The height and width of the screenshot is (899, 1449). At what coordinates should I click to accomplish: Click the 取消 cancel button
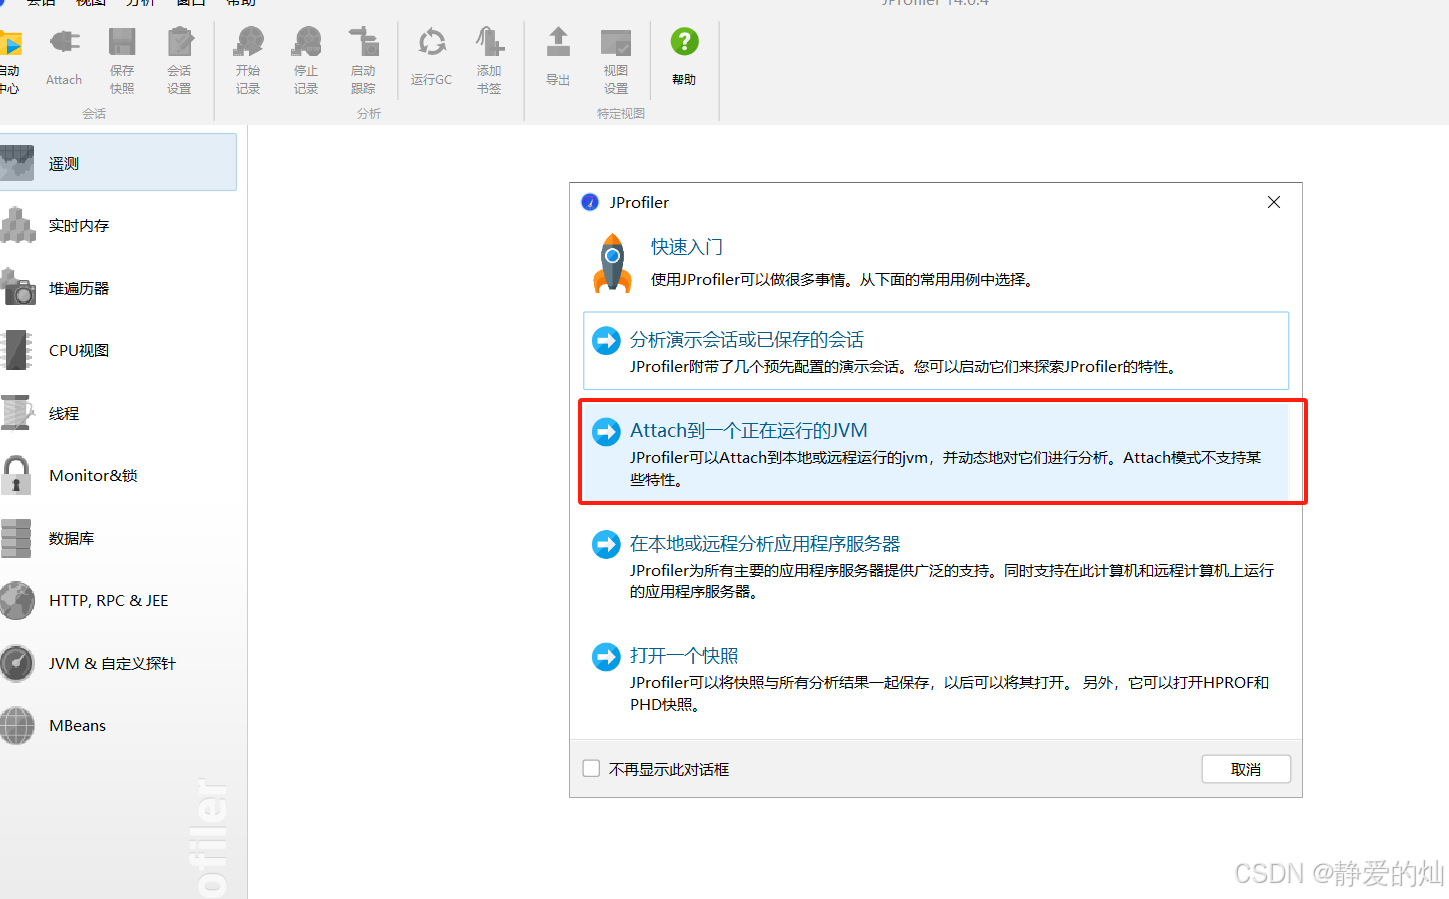(x=1246, y=769)
